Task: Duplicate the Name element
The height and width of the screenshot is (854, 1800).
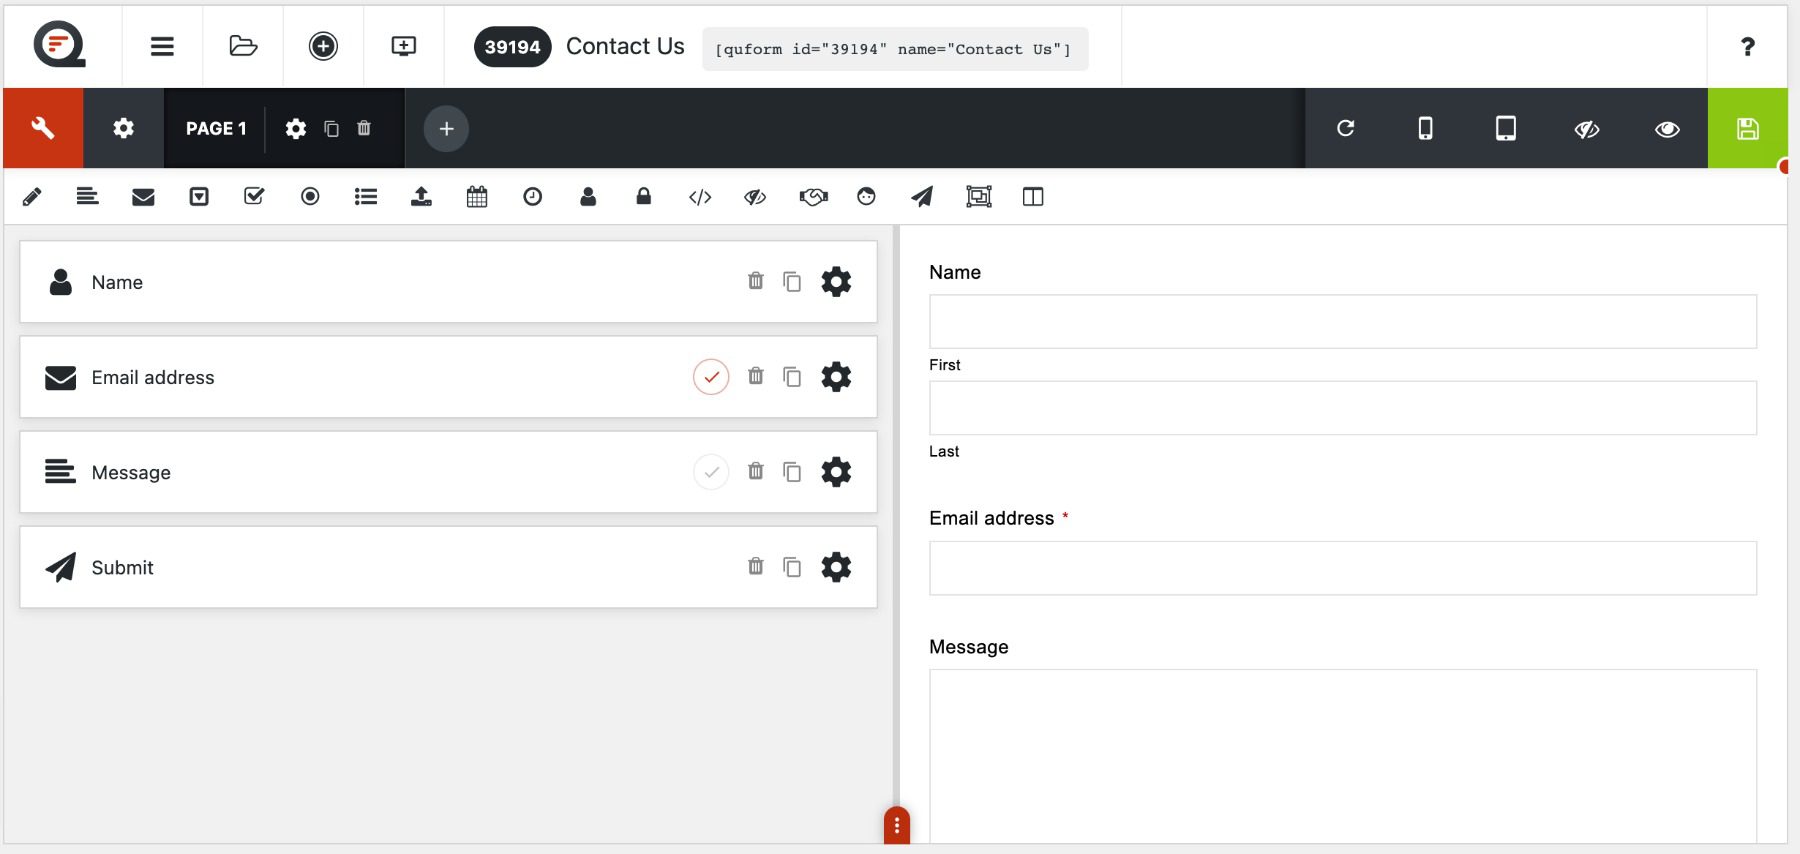Action: coord(792,282)
